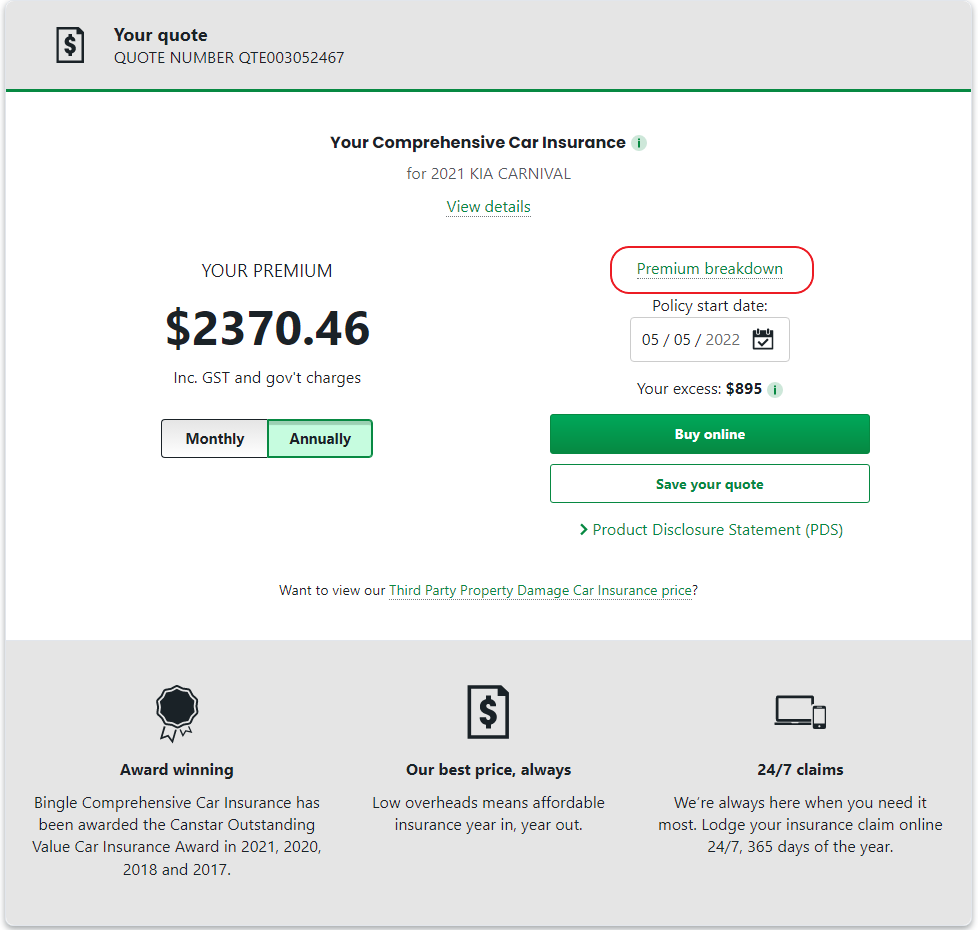Open Product Disclosure Statement (PDS) link
Image resolution: width=978 pixels, height=930 pixels.
coord(717,530)
